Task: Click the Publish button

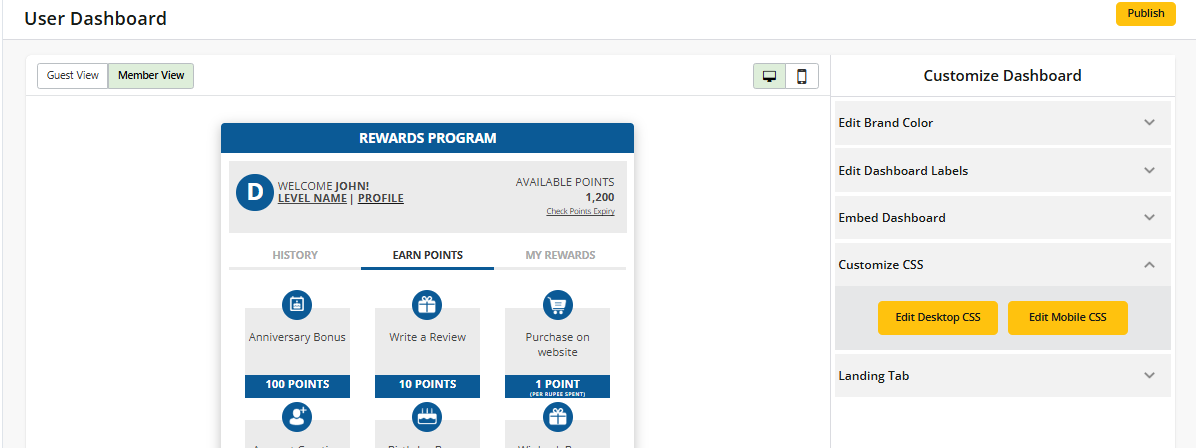Action: tap(1146, 14)
